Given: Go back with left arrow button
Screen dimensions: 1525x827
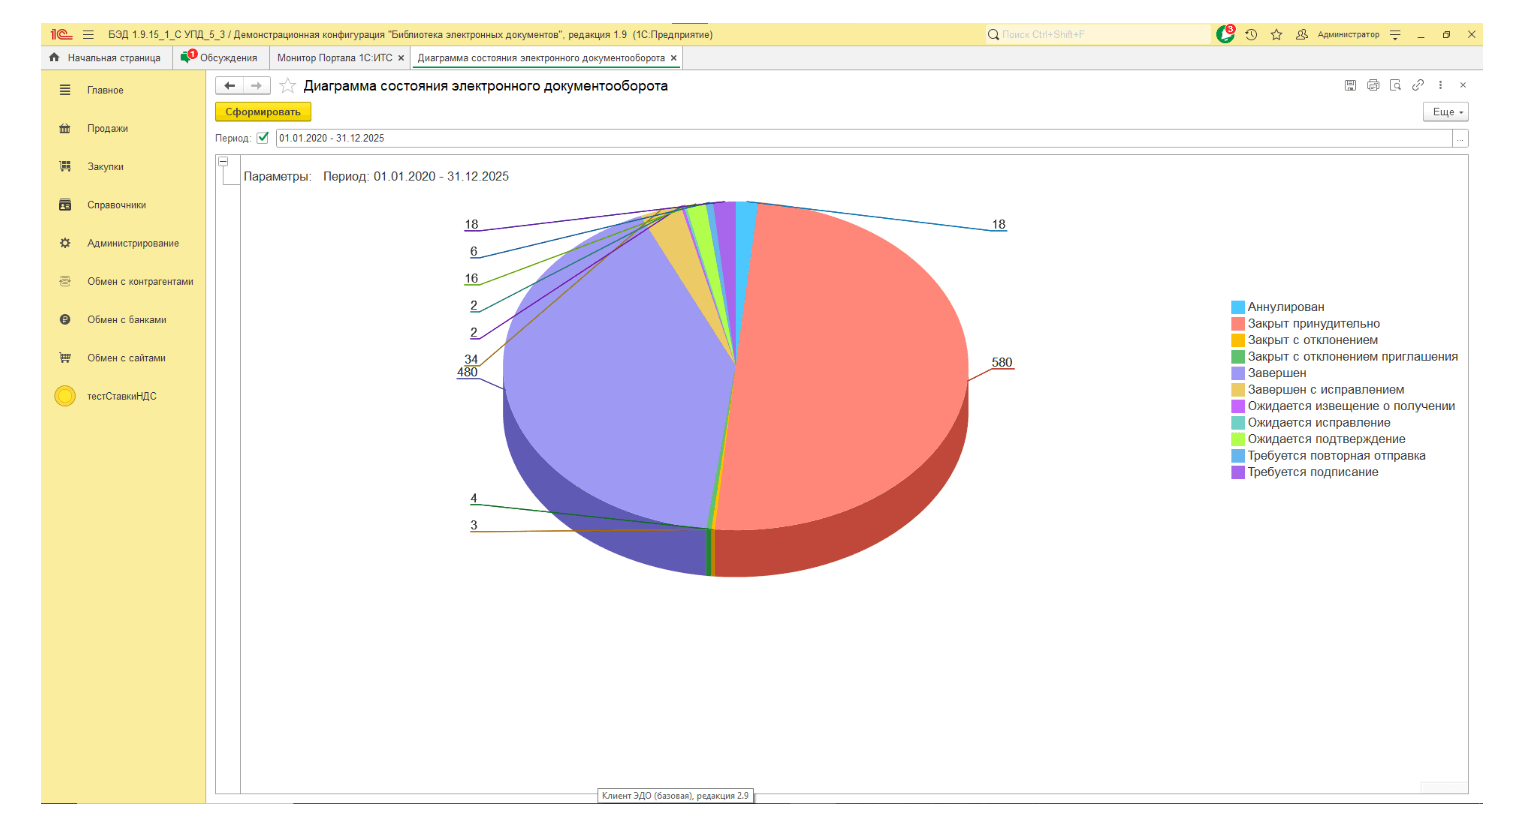Looking at the screenshot, I should pos(230,86).
